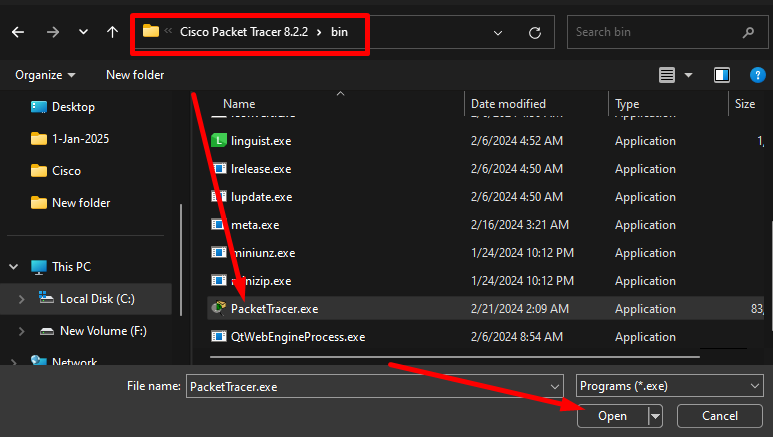Image resolution: width=773 pixels, height=437 pixels.
Task: Go up one folder level
Action: click(112, 33)
